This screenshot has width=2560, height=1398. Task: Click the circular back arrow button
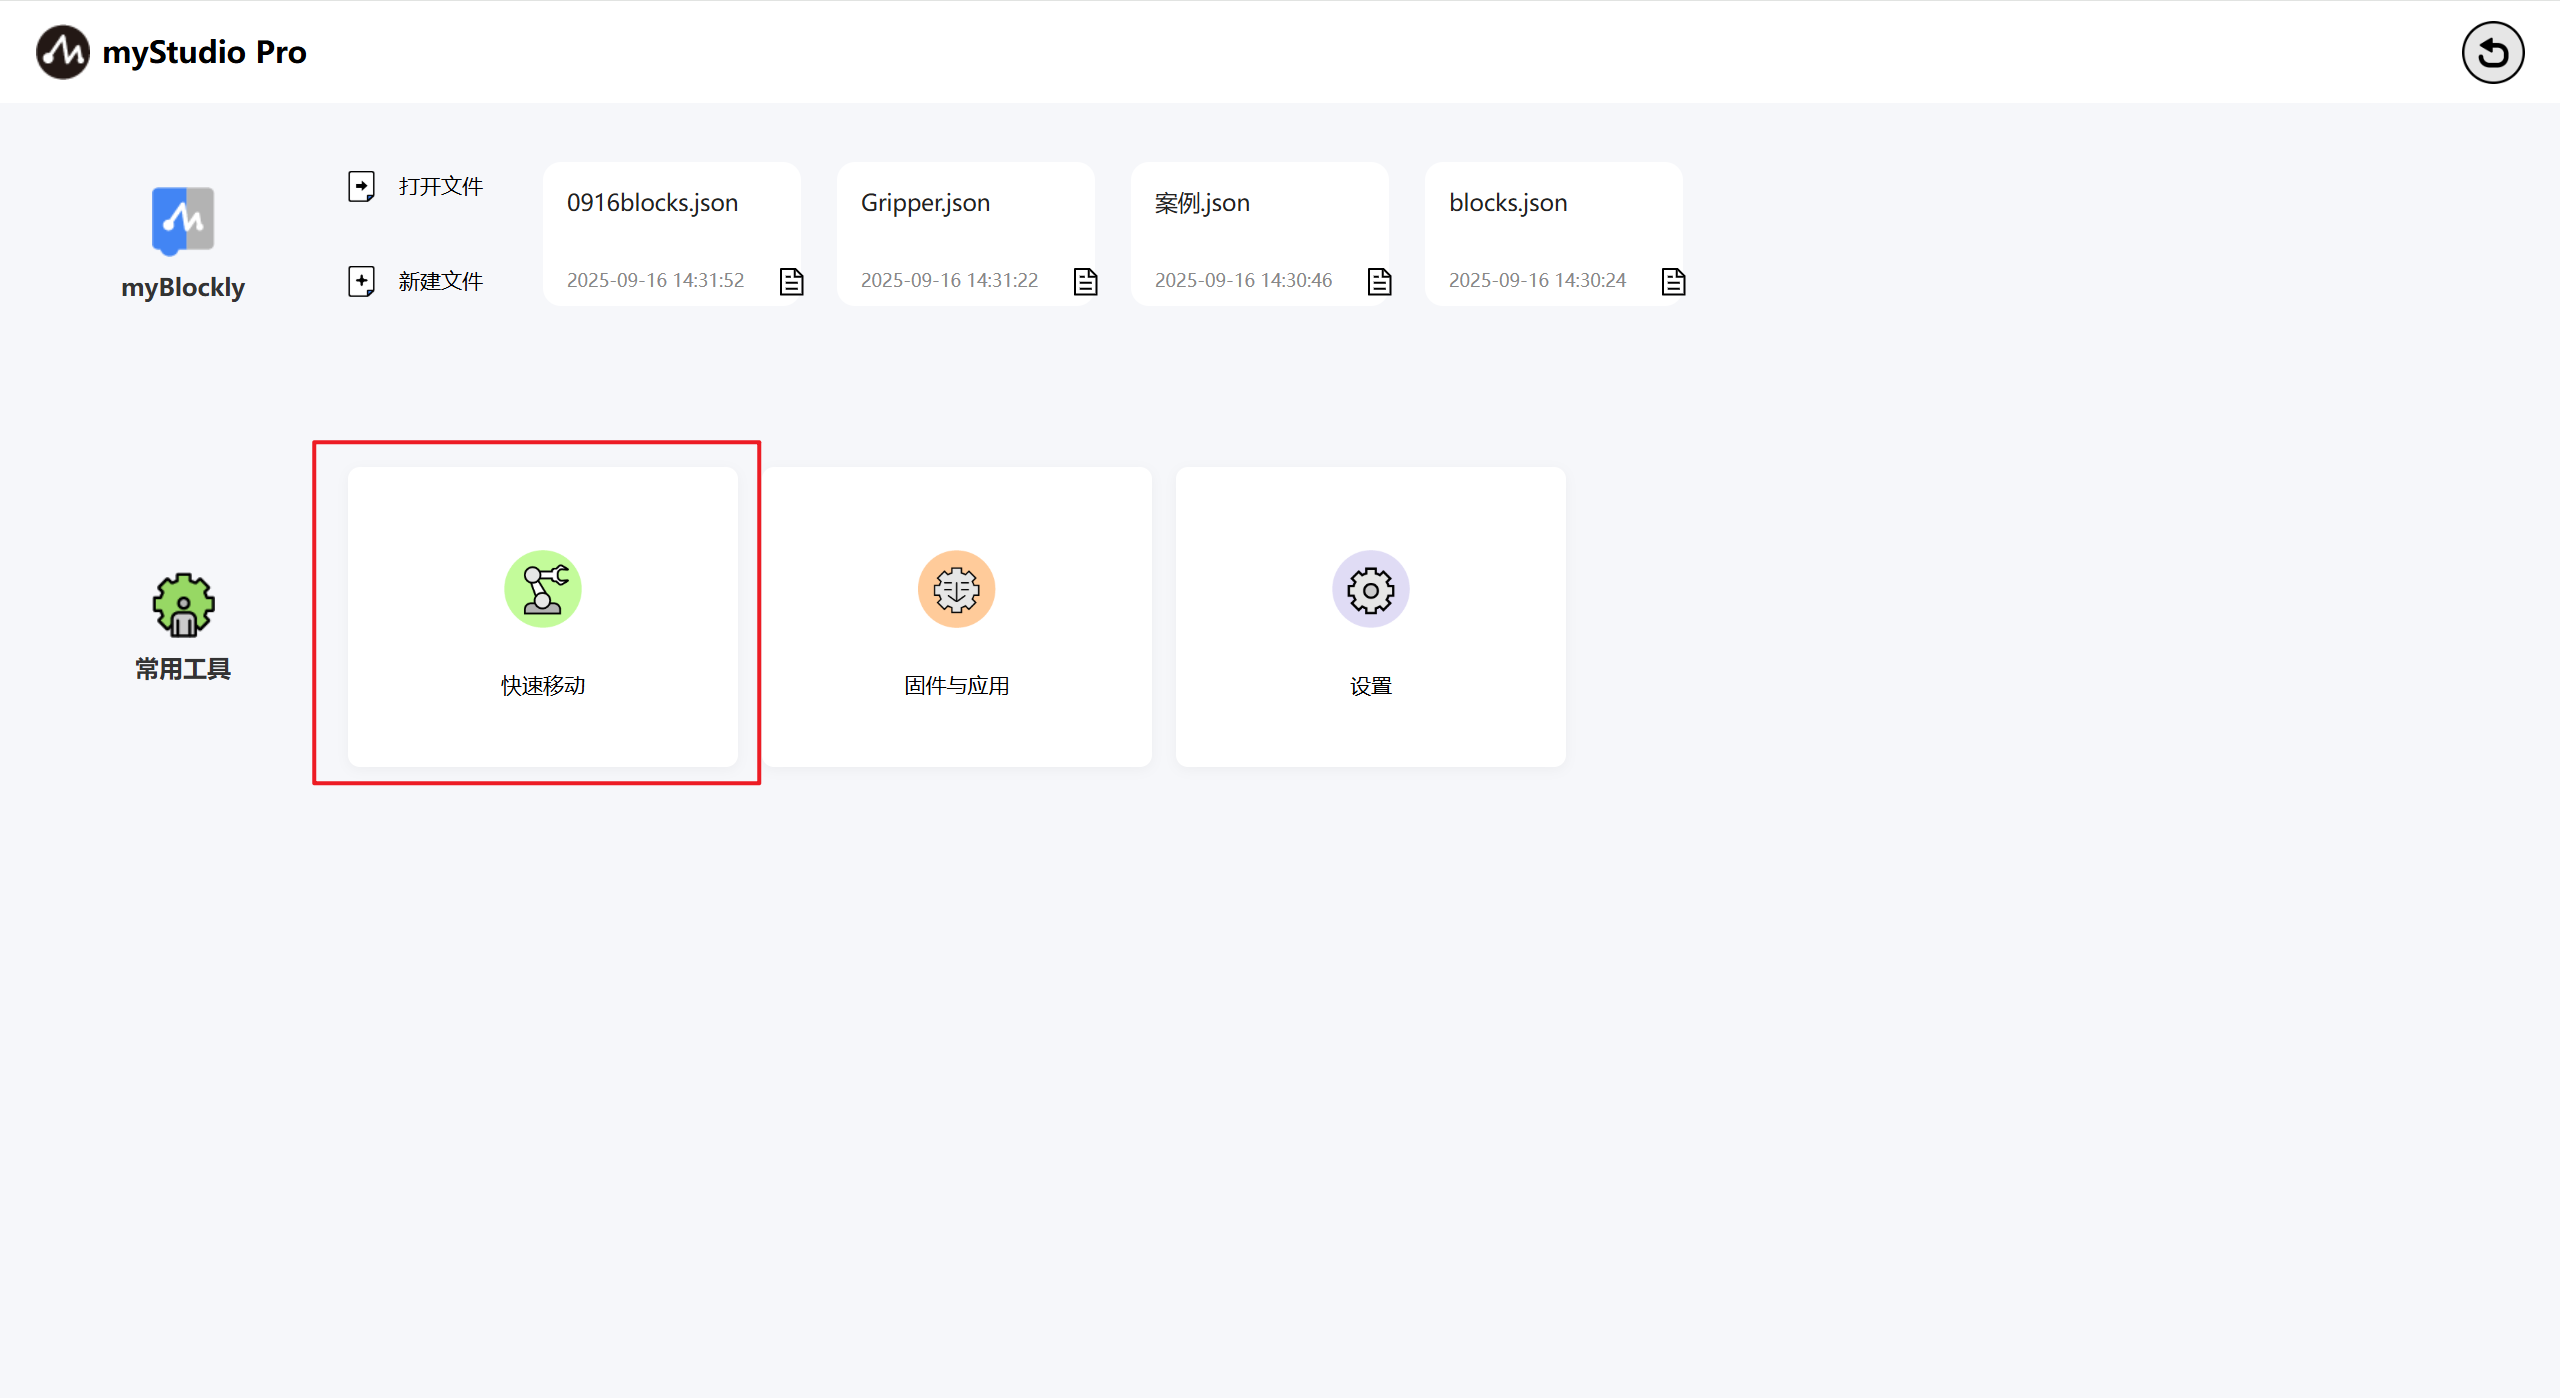click(x=2492, y=53)
